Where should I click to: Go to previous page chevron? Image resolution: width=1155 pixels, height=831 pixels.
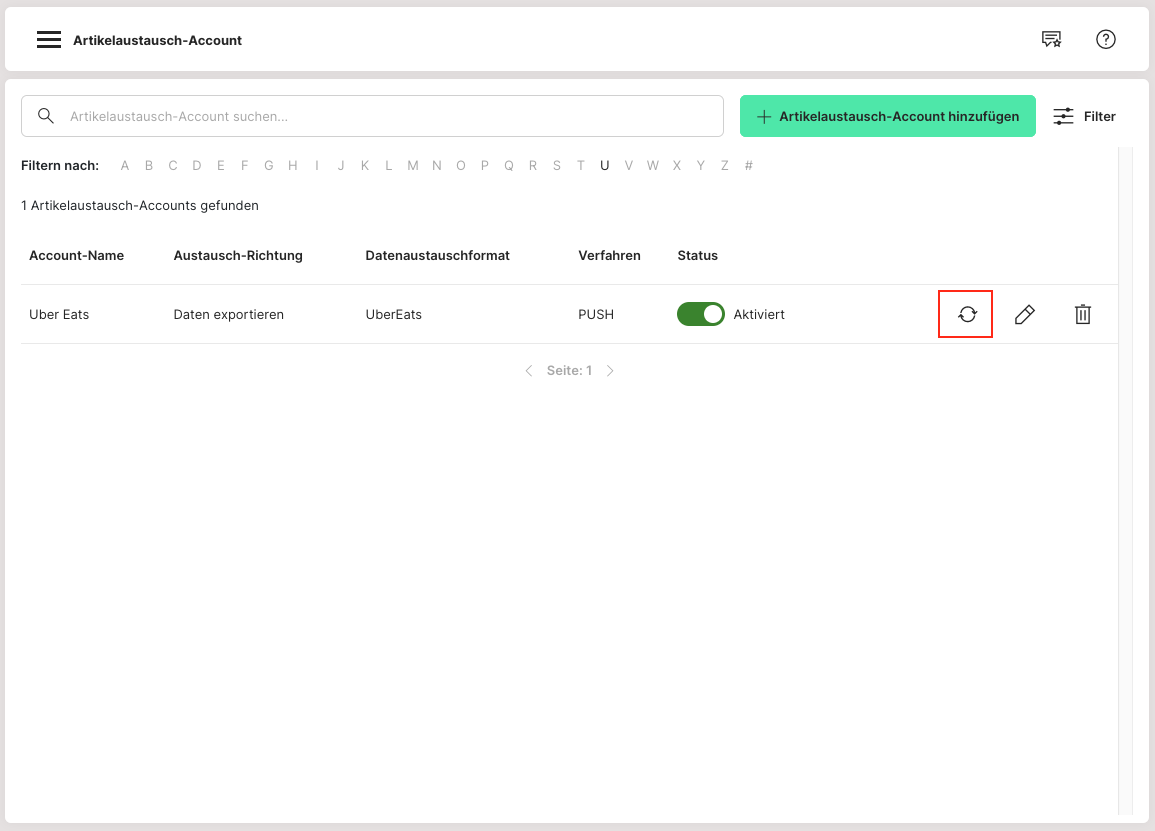529,371
